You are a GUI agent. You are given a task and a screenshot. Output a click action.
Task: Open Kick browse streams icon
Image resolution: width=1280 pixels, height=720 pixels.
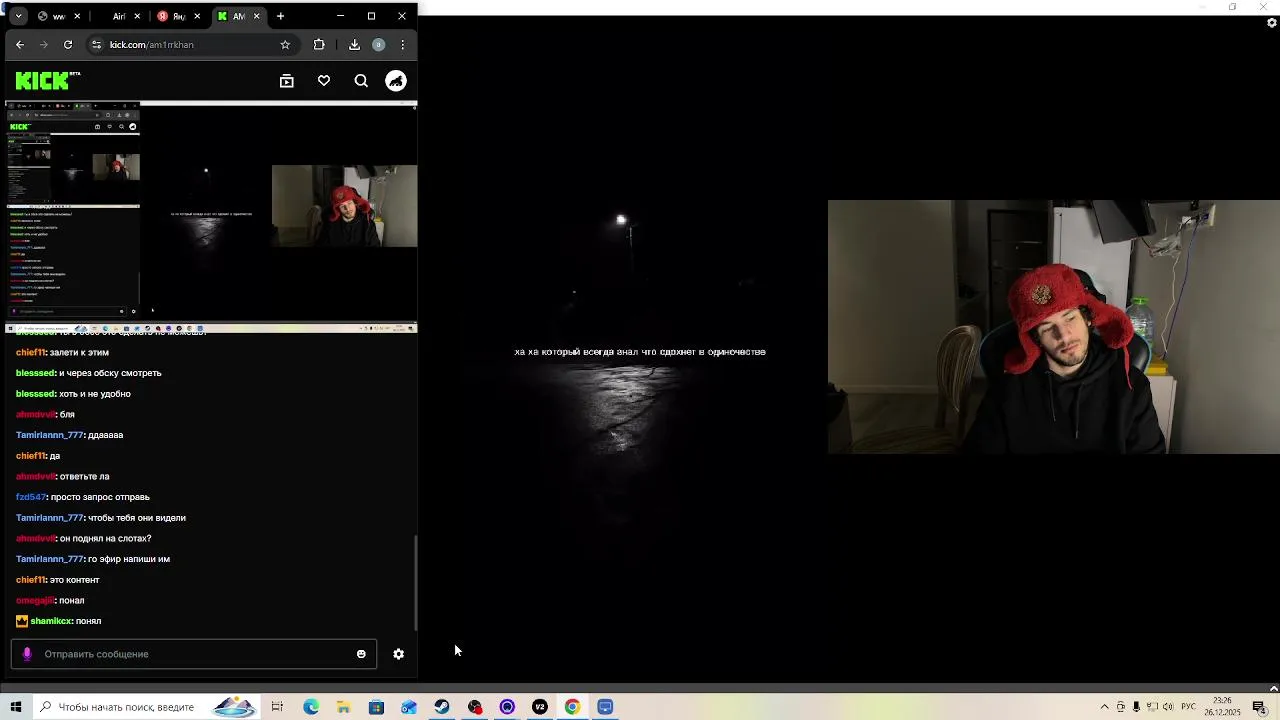pos(287,81)
